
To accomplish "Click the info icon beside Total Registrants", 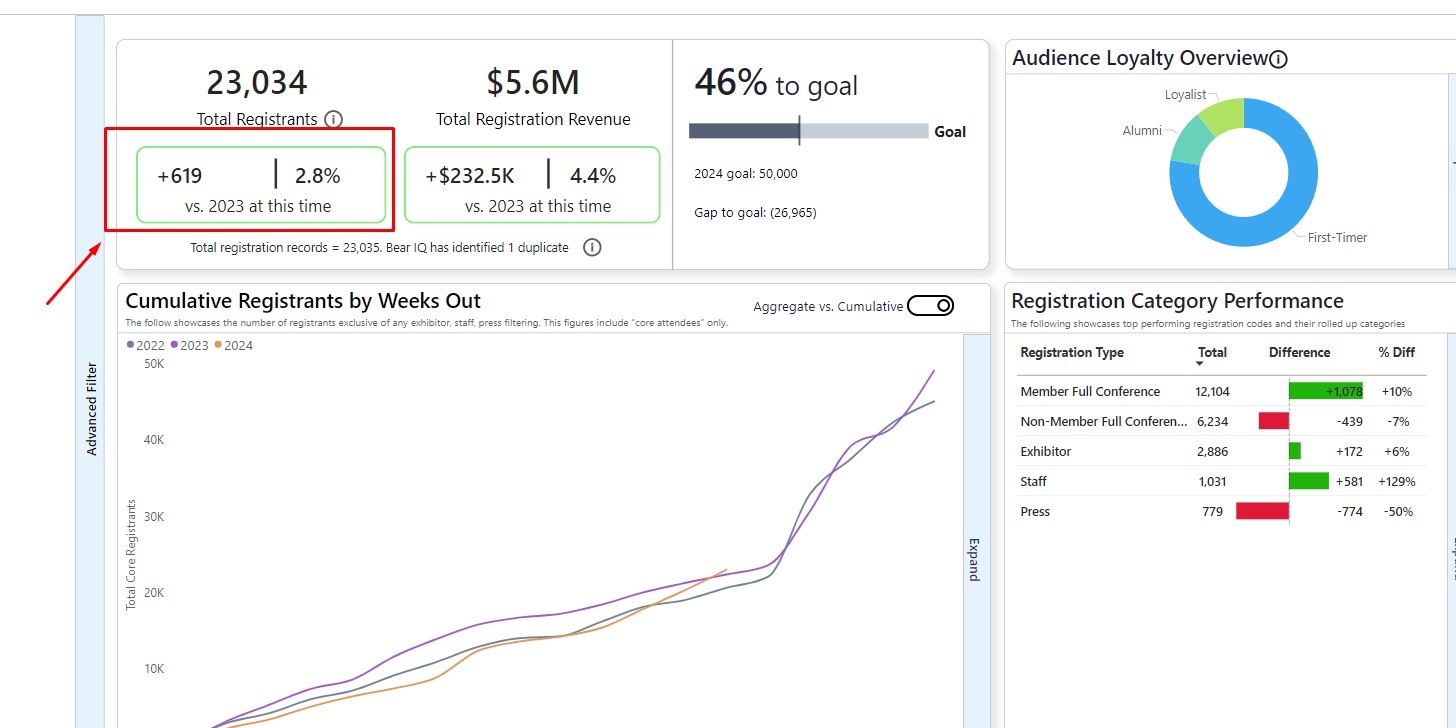I will pos(334,119).
